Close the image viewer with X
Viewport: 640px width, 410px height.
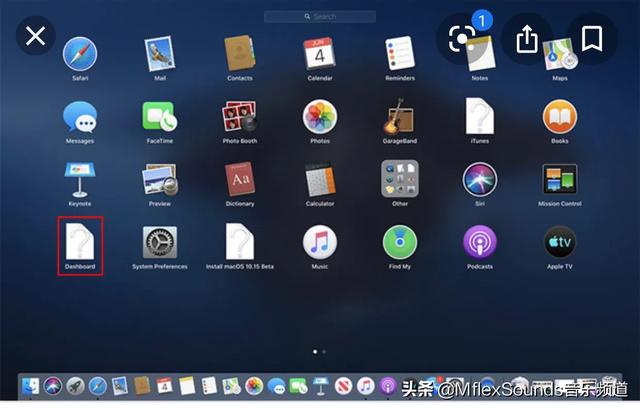pyautogui.click(x=36, y=35)
